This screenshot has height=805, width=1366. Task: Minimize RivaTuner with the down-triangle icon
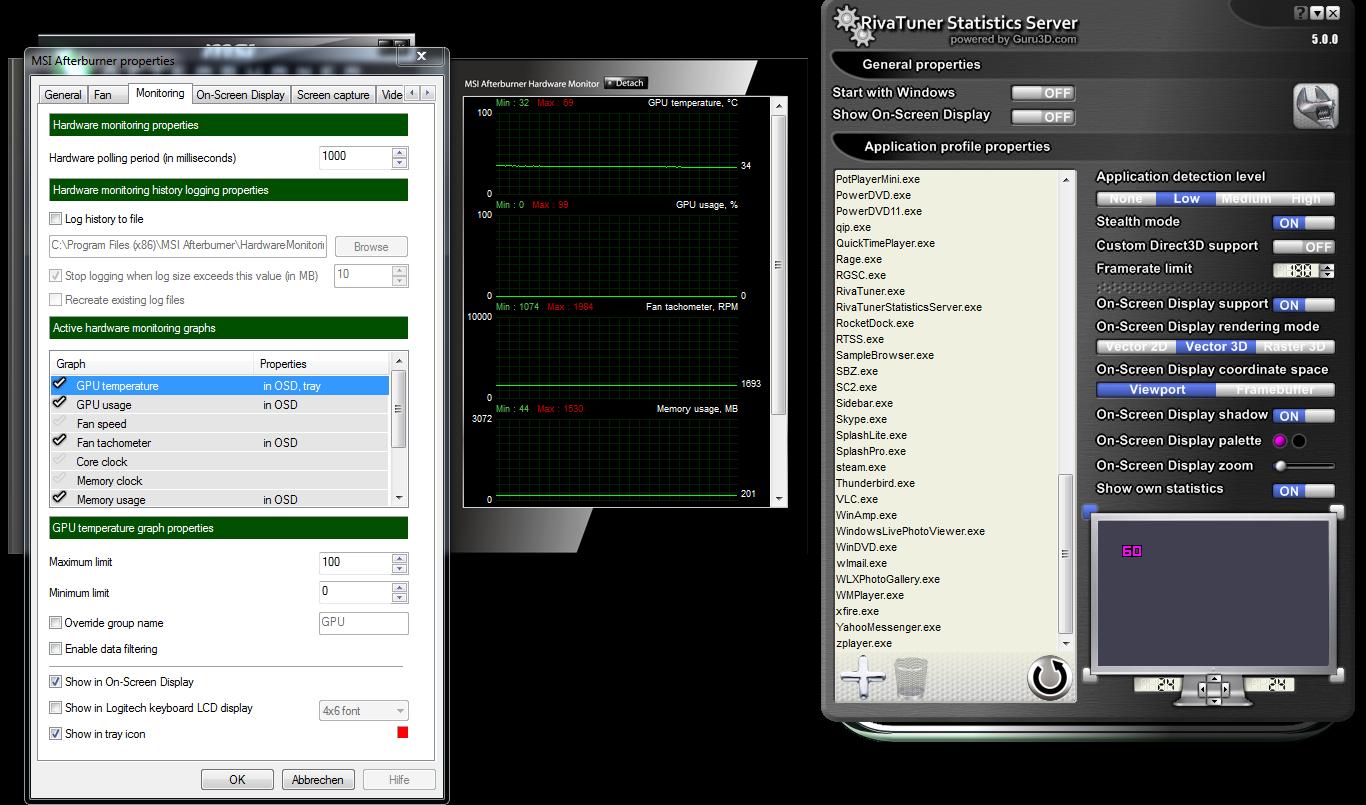[1317, 13]
